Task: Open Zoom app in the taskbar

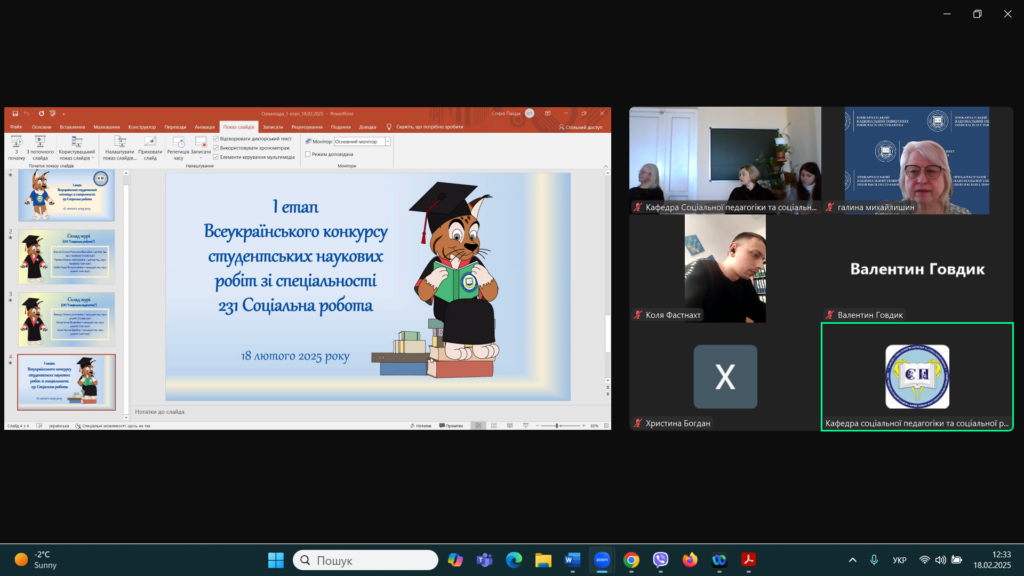Action: point(602,560)
